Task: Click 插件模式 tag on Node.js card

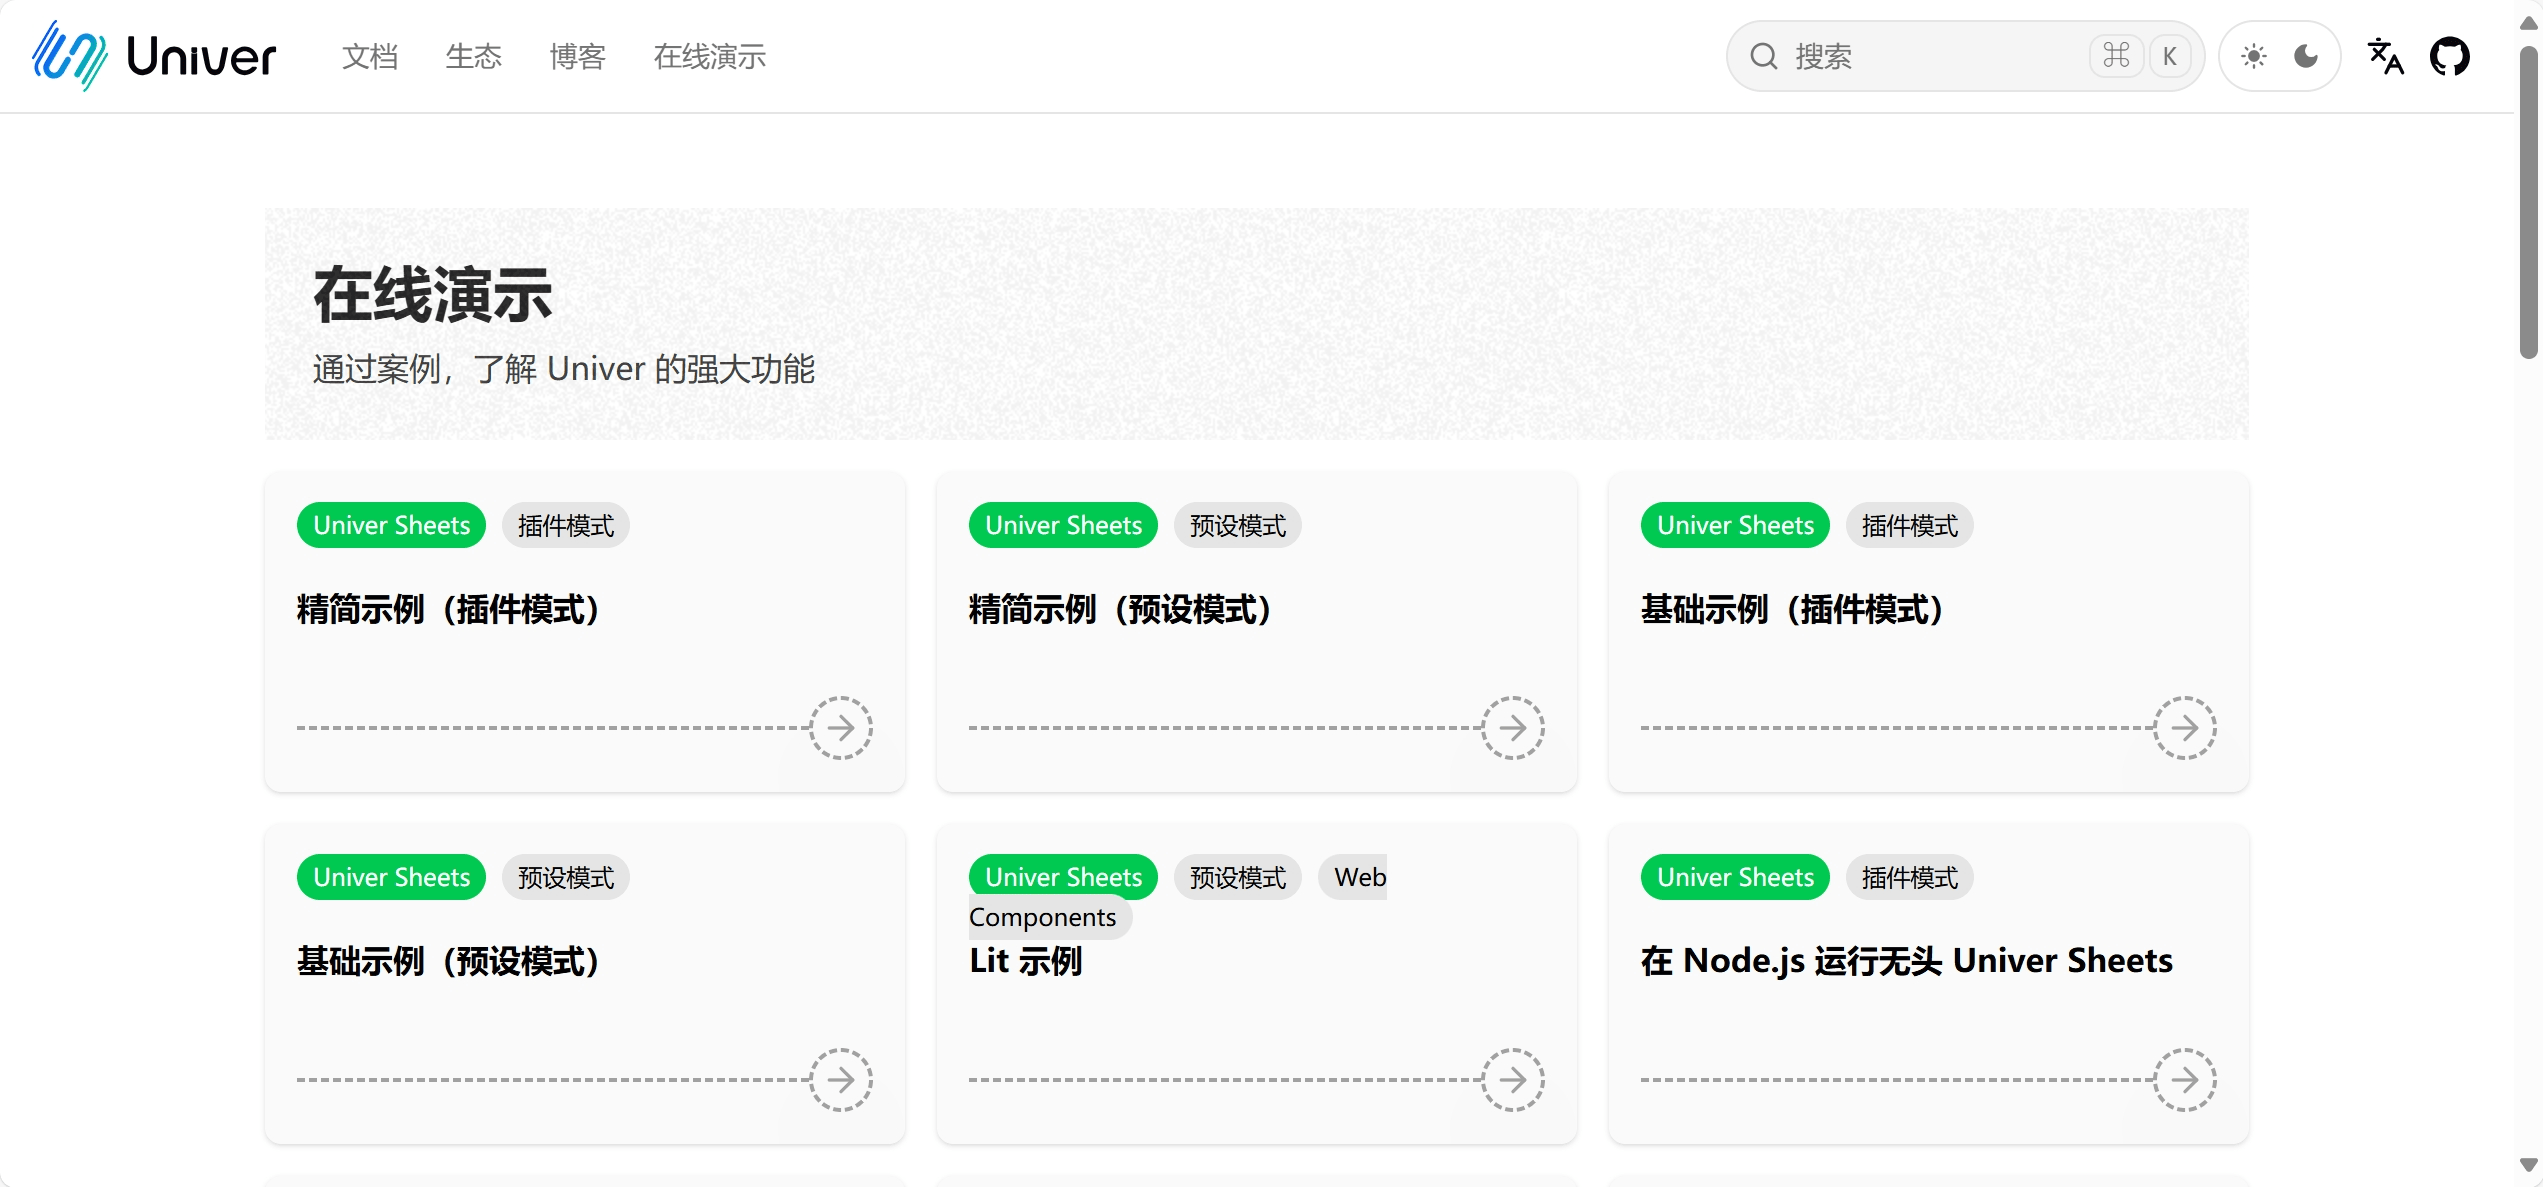Action: (1910, 877)
